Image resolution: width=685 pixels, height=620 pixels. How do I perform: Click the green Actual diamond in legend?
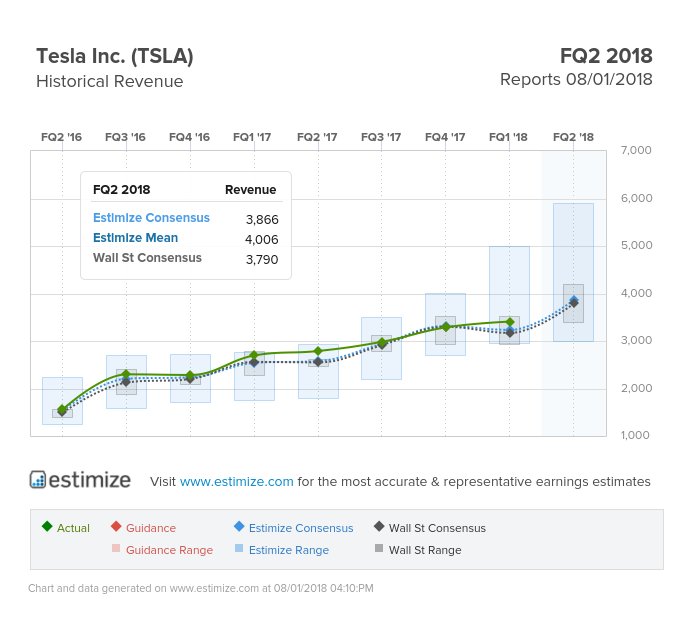(47, 526)
